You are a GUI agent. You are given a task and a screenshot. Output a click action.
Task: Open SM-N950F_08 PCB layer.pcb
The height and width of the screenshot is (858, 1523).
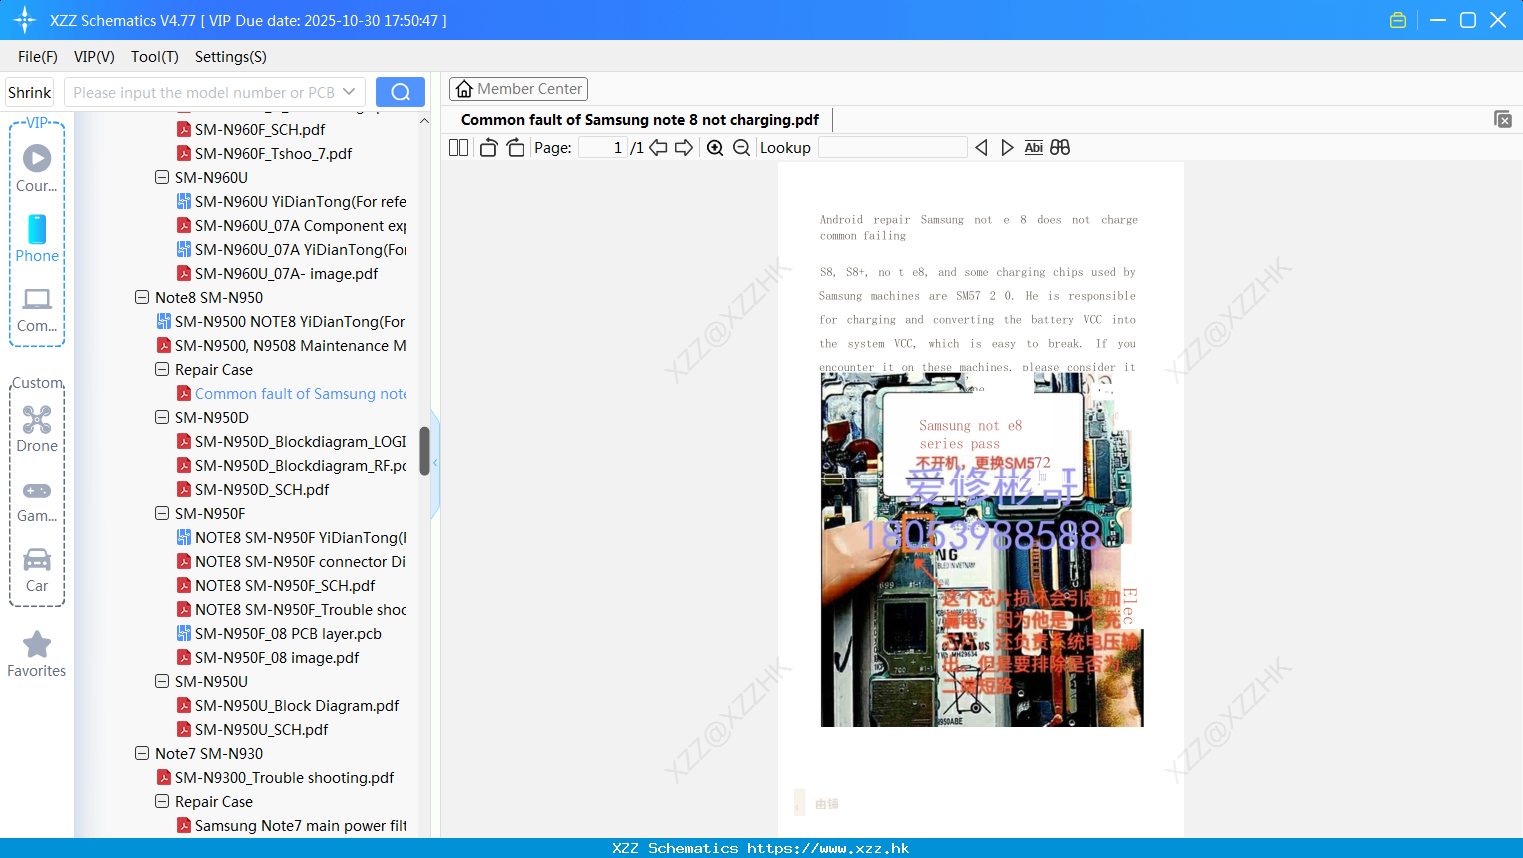coord(288,633)
